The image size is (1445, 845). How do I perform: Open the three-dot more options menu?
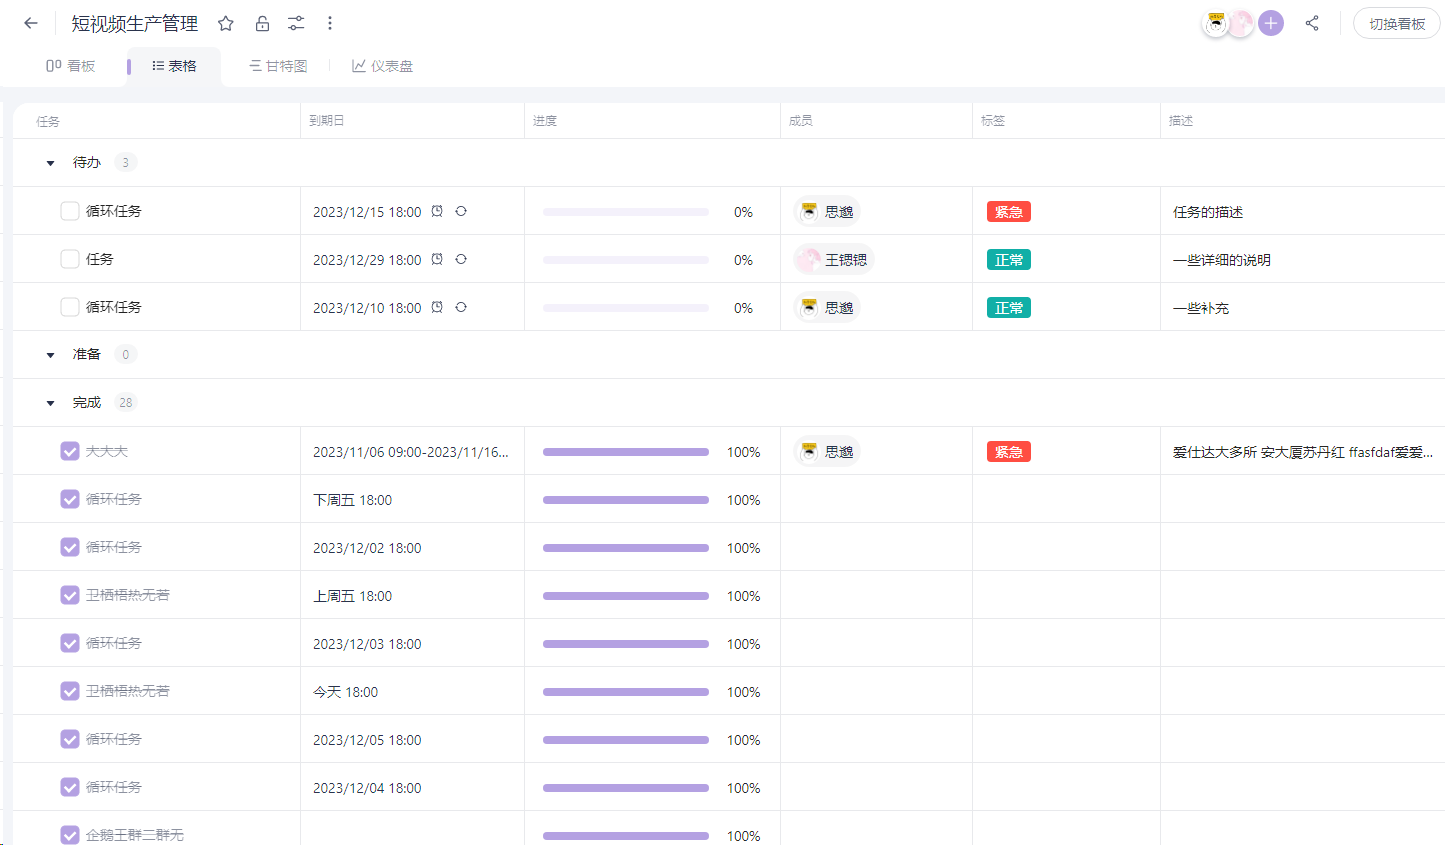click(330, 23)
